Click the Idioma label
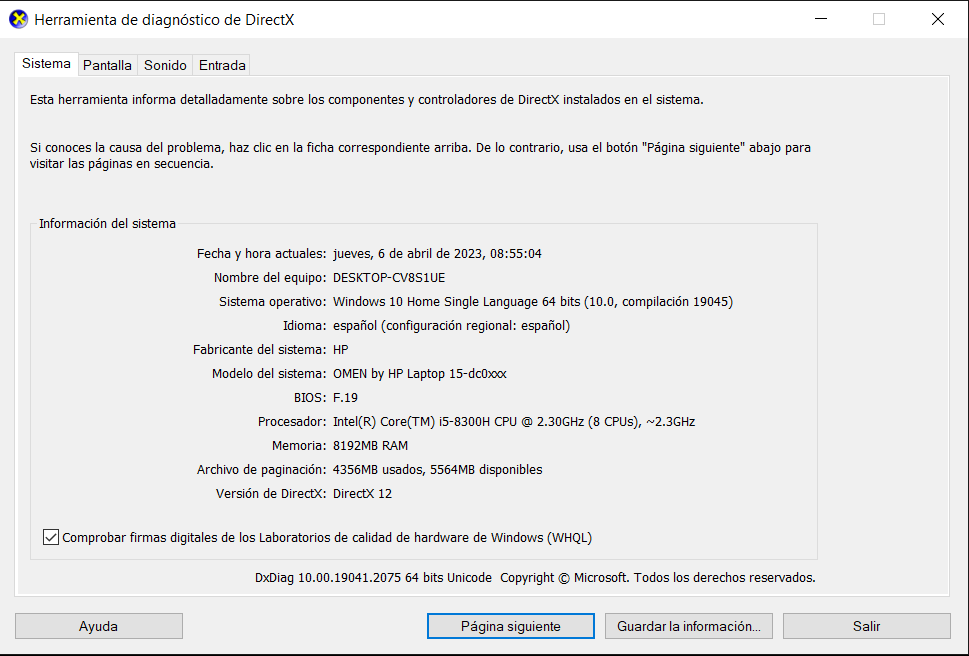Image resolution: width=969 pixels, height=656 pixels. pyautogui.click(x=304, y=326)
